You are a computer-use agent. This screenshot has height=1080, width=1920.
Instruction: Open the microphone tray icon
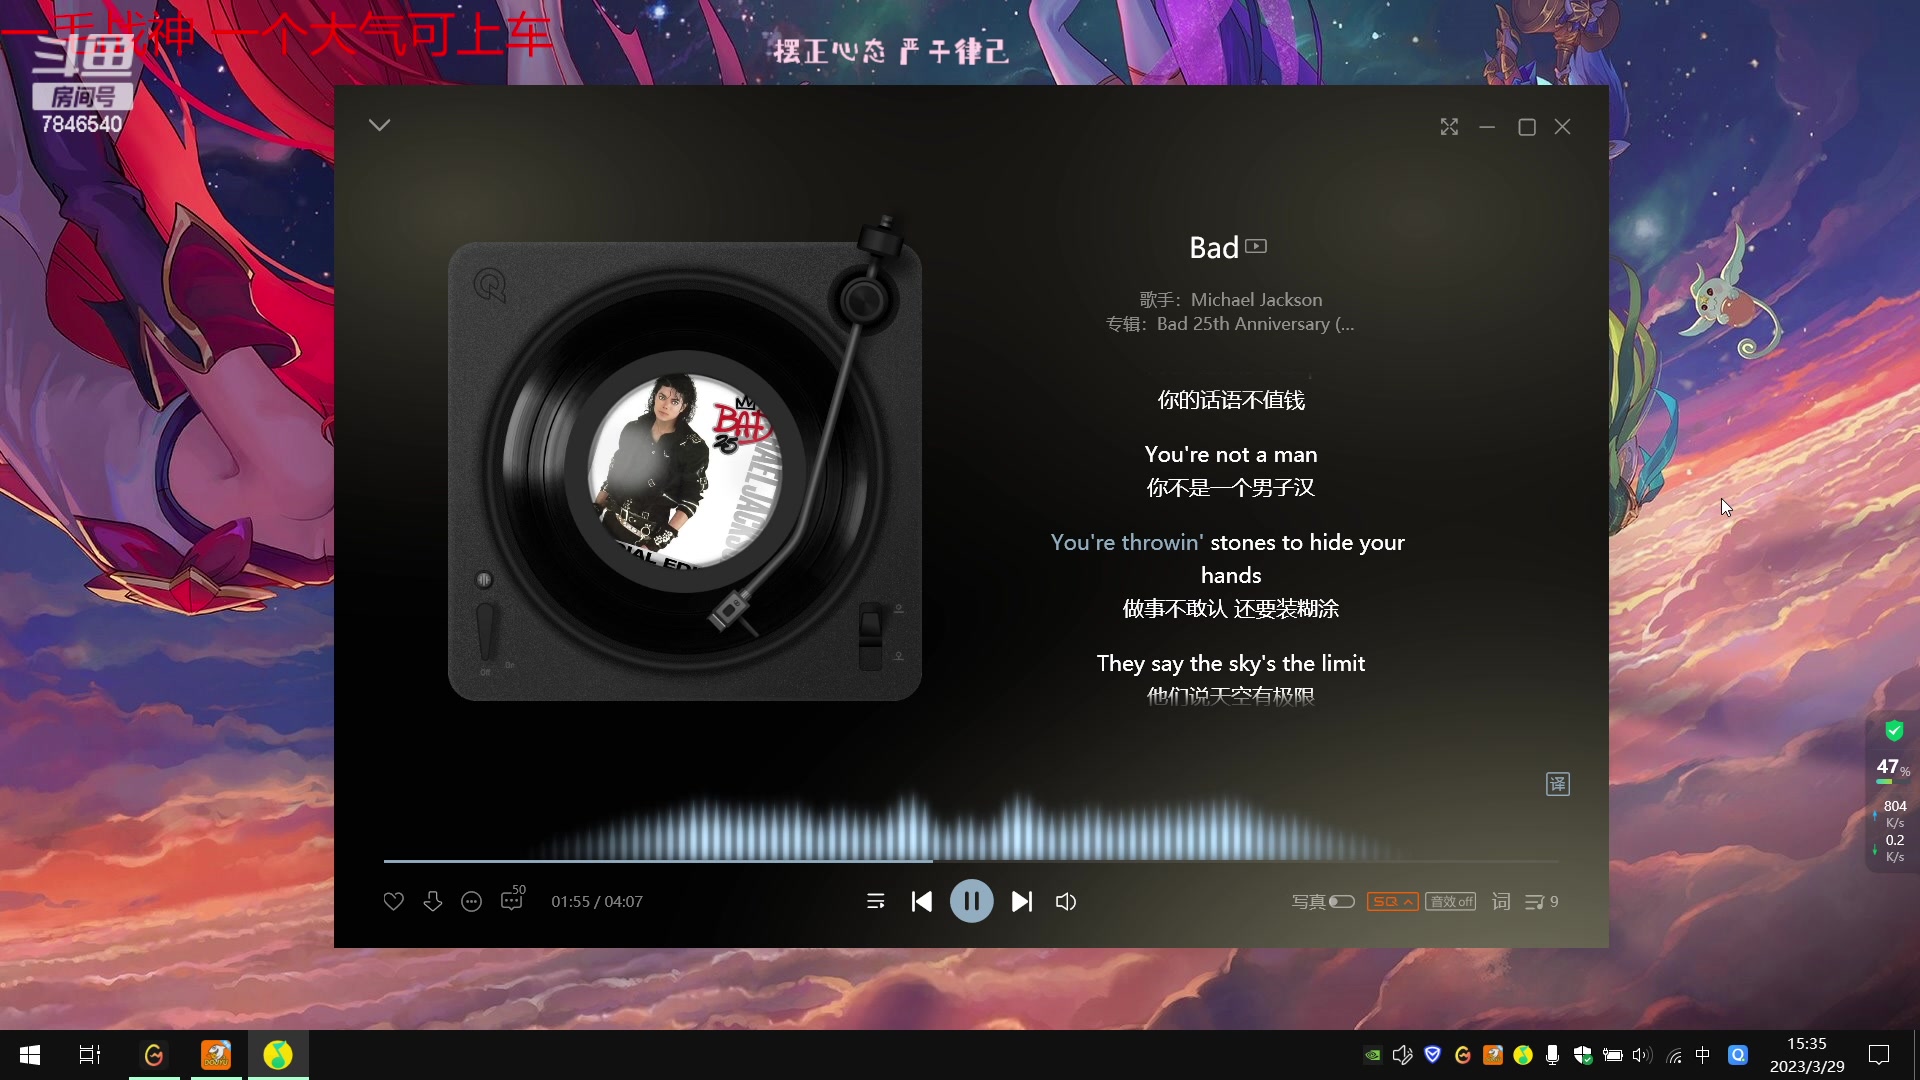tap(1552, 1055)
